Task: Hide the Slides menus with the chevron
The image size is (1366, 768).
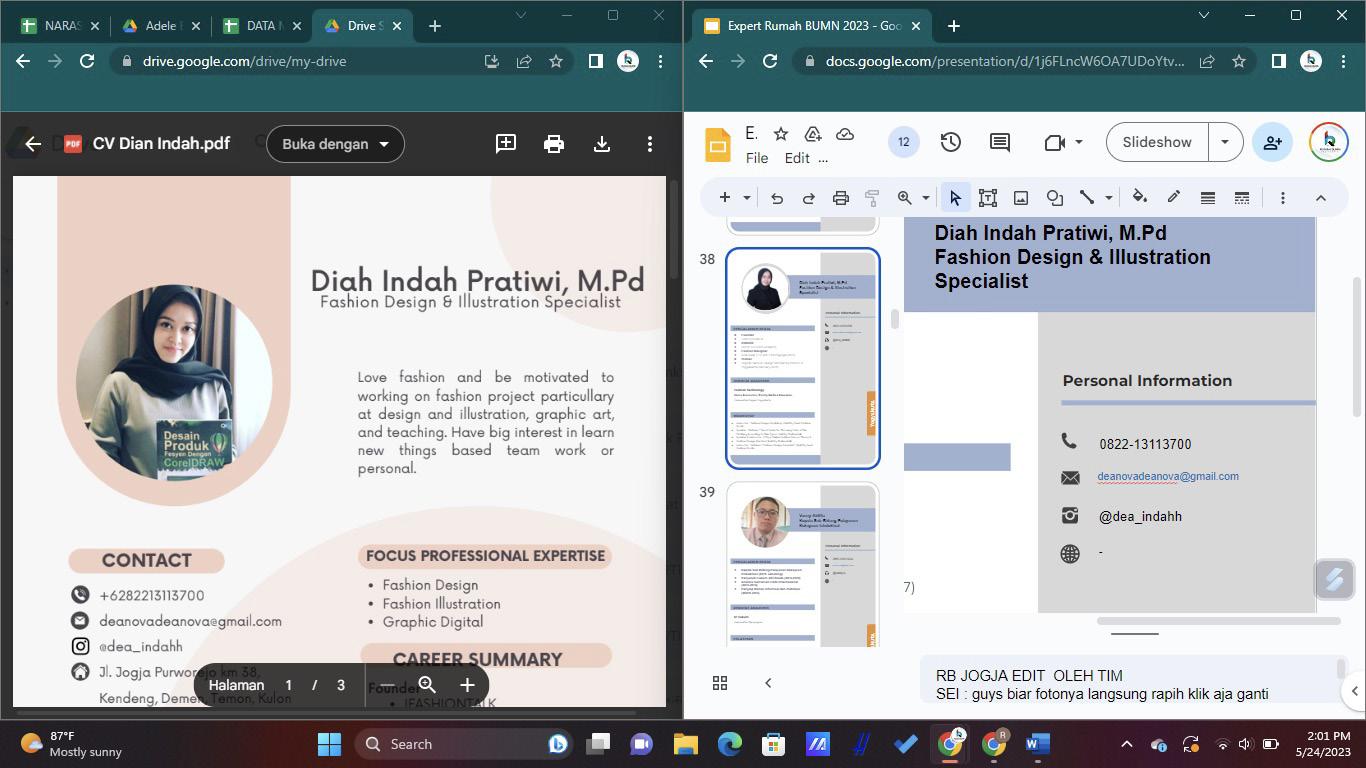Action: (x=1320, y=198)
